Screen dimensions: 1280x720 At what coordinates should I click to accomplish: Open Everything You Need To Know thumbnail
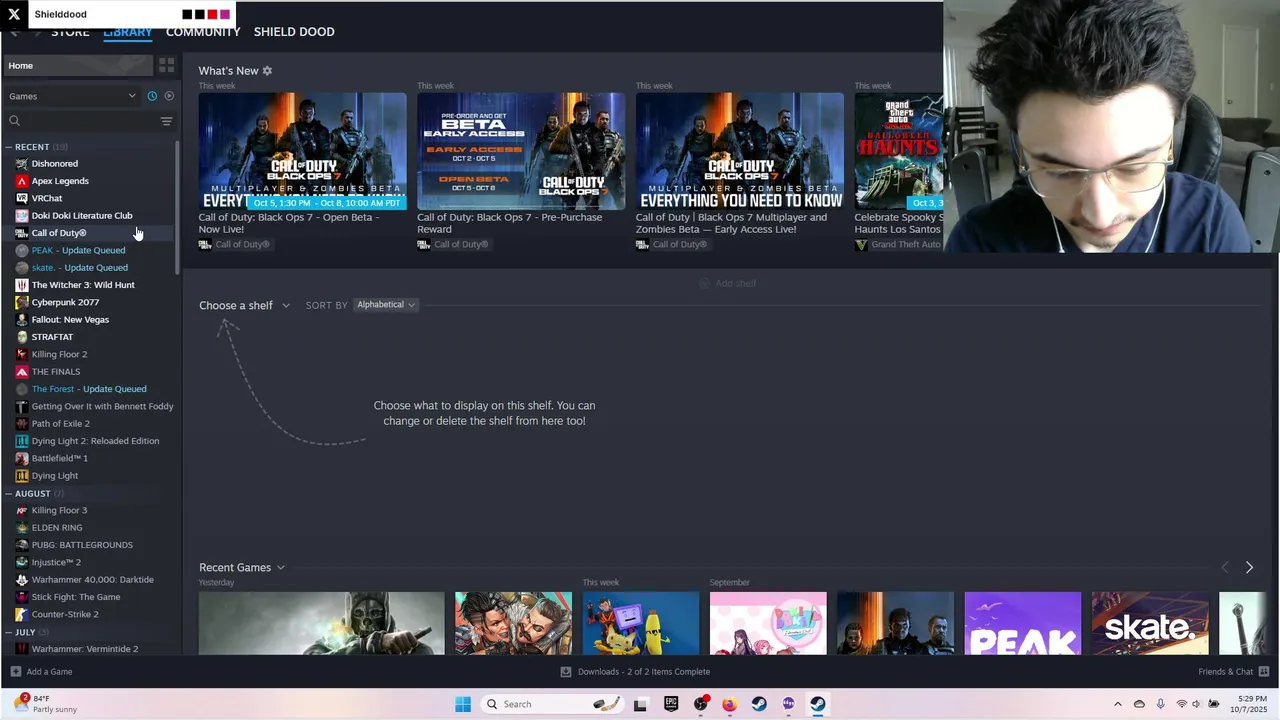[740, 151]
